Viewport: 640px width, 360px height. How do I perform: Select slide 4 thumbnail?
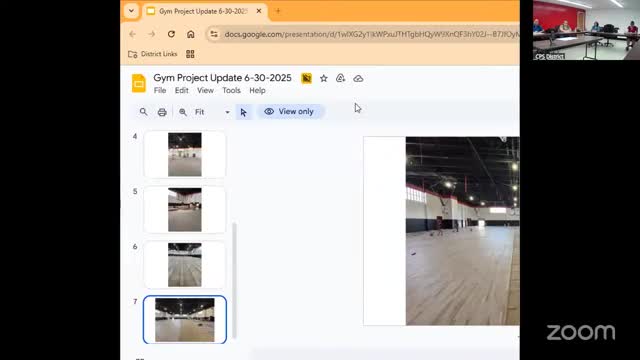[184, 154]
